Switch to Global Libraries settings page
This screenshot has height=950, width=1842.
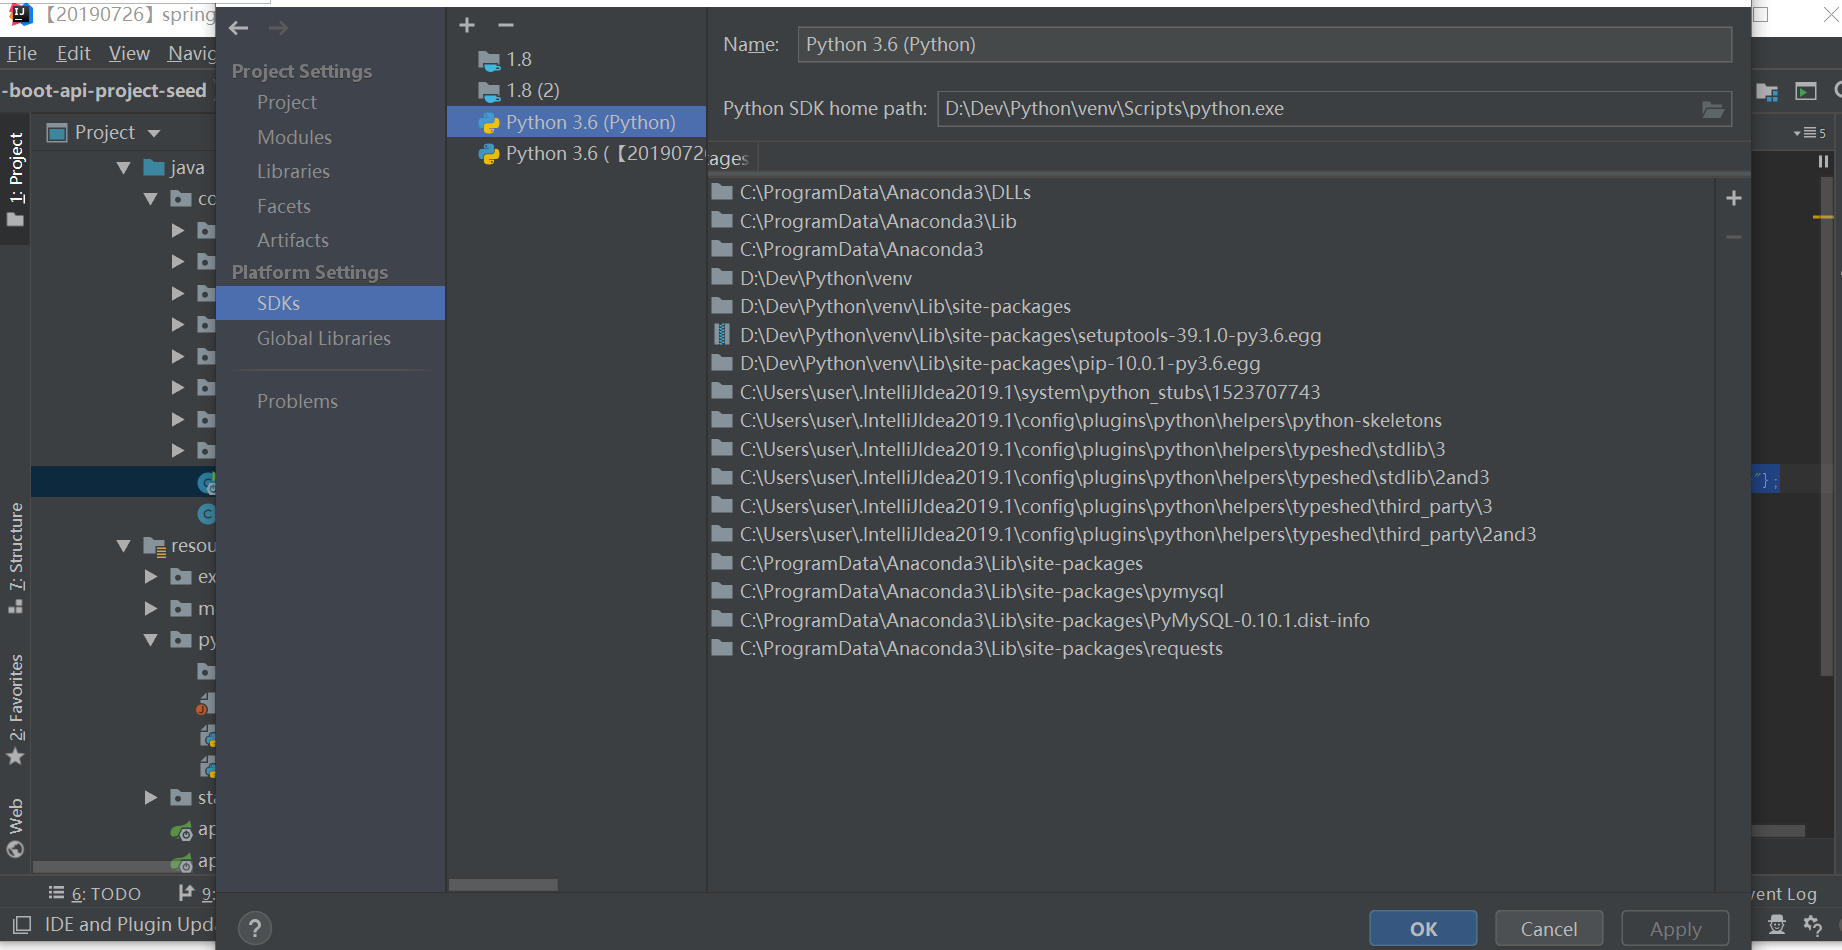click(x=323, y=338)
